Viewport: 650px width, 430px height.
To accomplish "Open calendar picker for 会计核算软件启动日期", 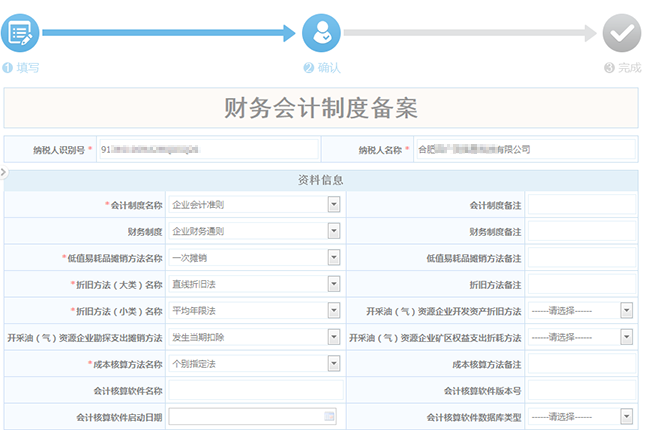I will click(329, 416).
